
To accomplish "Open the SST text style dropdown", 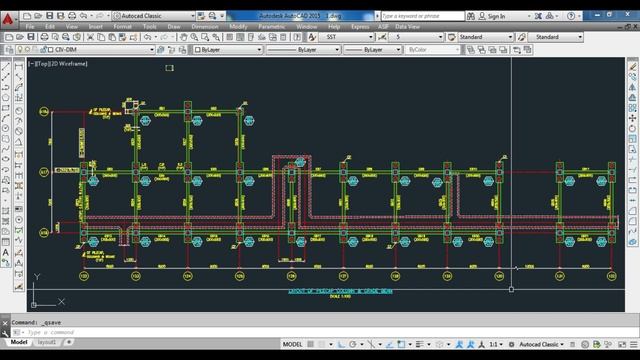I will coord(346,37).
